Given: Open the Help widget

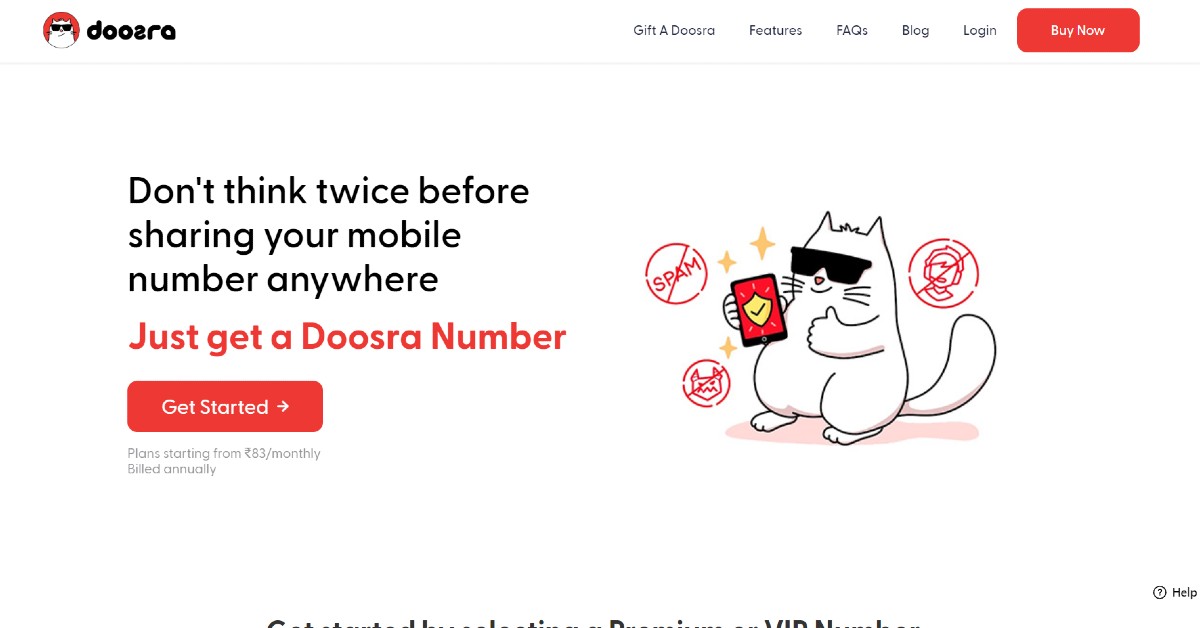Looking at the screenshot, I should [1175, 592].
